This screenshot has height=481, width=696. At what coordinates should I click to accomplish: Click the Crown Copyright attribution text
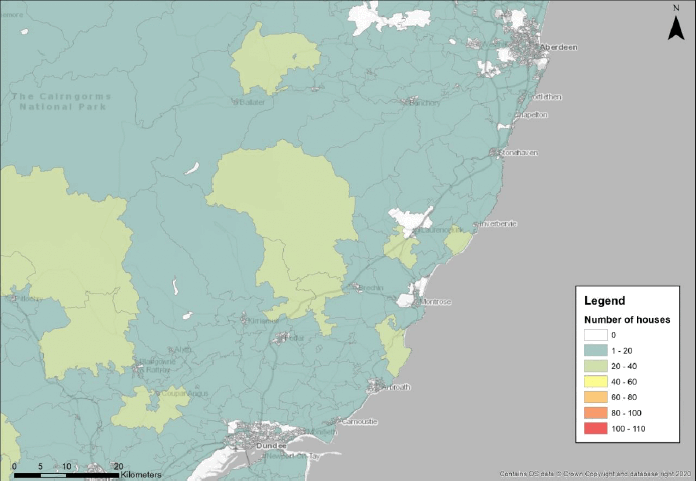(x=595, y=474)
